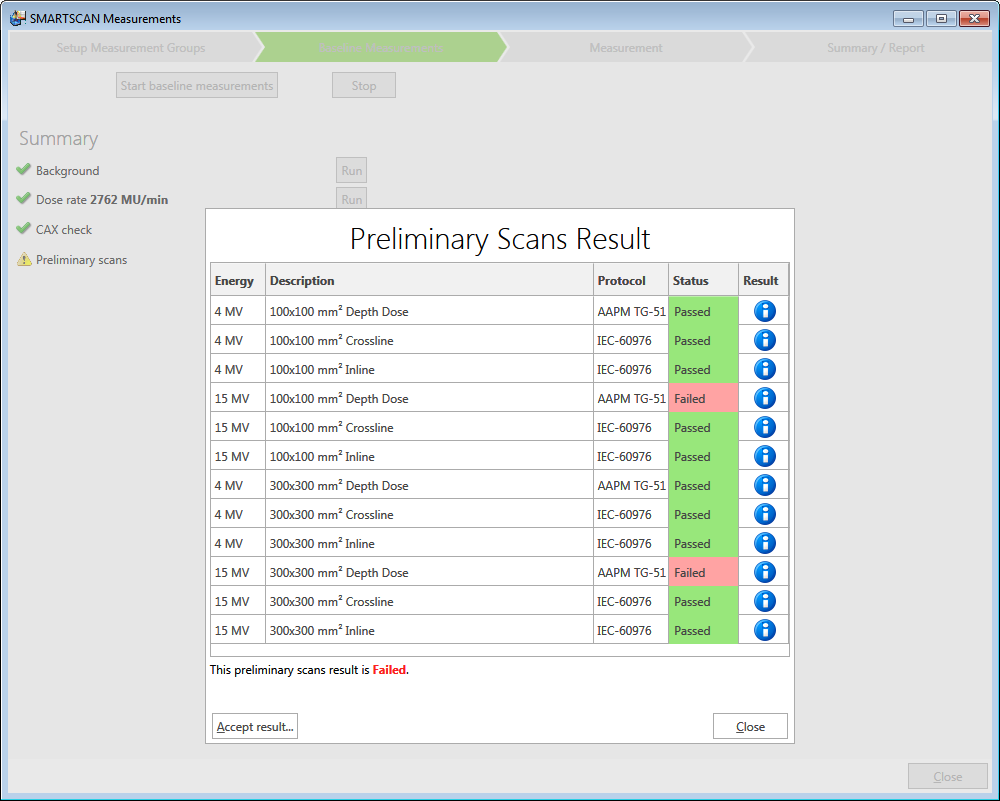Click green checkmark next to CAX check
The image size is (1000, 801).
pos(22,229)
